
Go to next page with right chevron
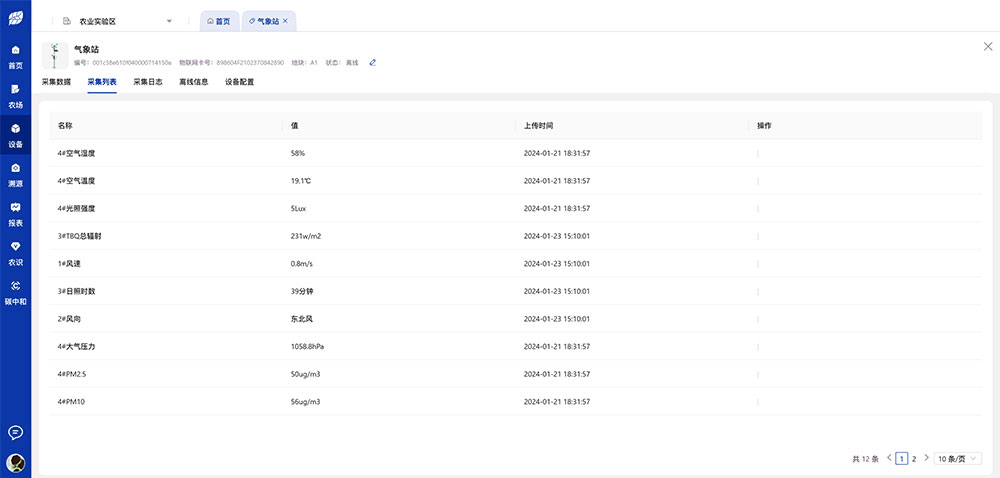[927, 458]
